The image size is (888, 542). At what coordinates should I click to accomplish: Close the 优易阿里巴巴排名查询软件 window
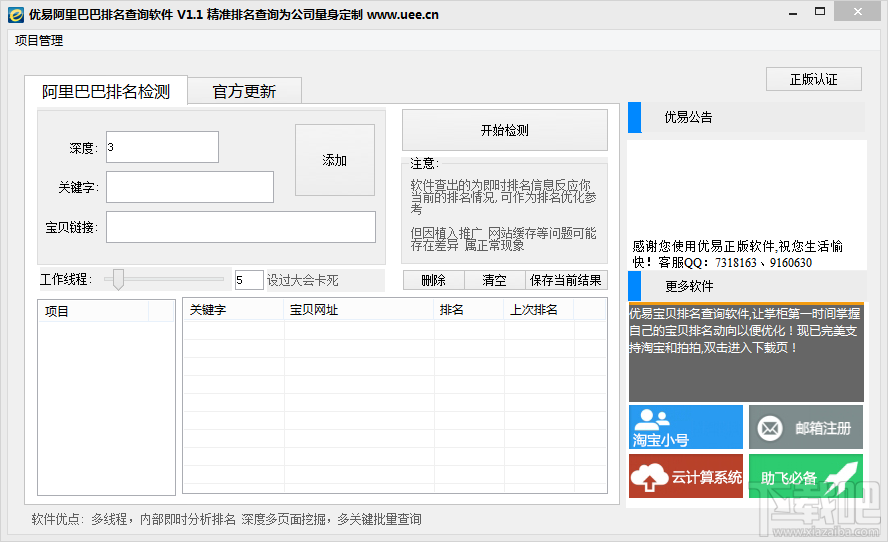[858, 11]
